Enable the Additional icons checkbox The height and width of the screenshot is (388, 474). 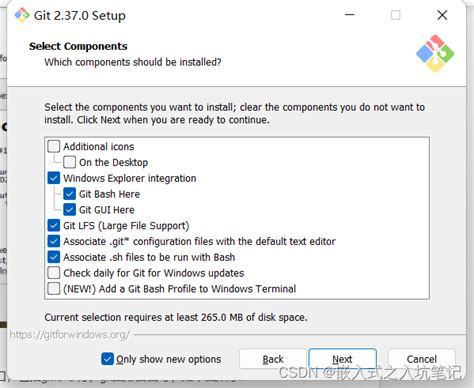54,146
